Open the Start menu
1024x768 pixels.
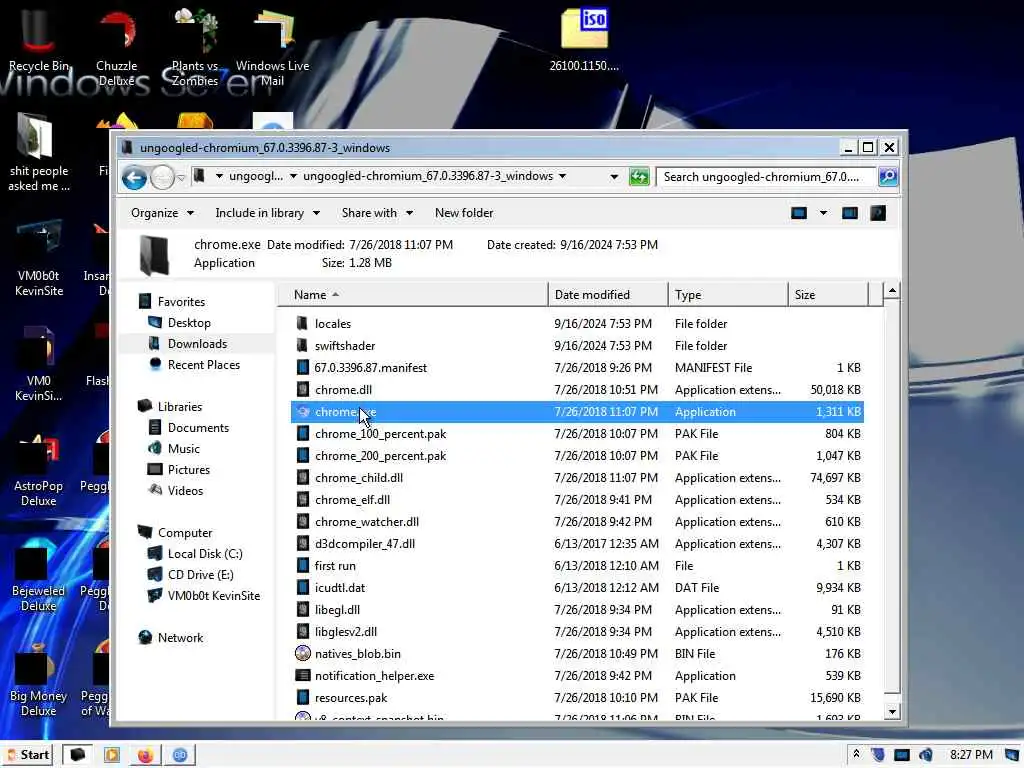(x=27, y=755)
